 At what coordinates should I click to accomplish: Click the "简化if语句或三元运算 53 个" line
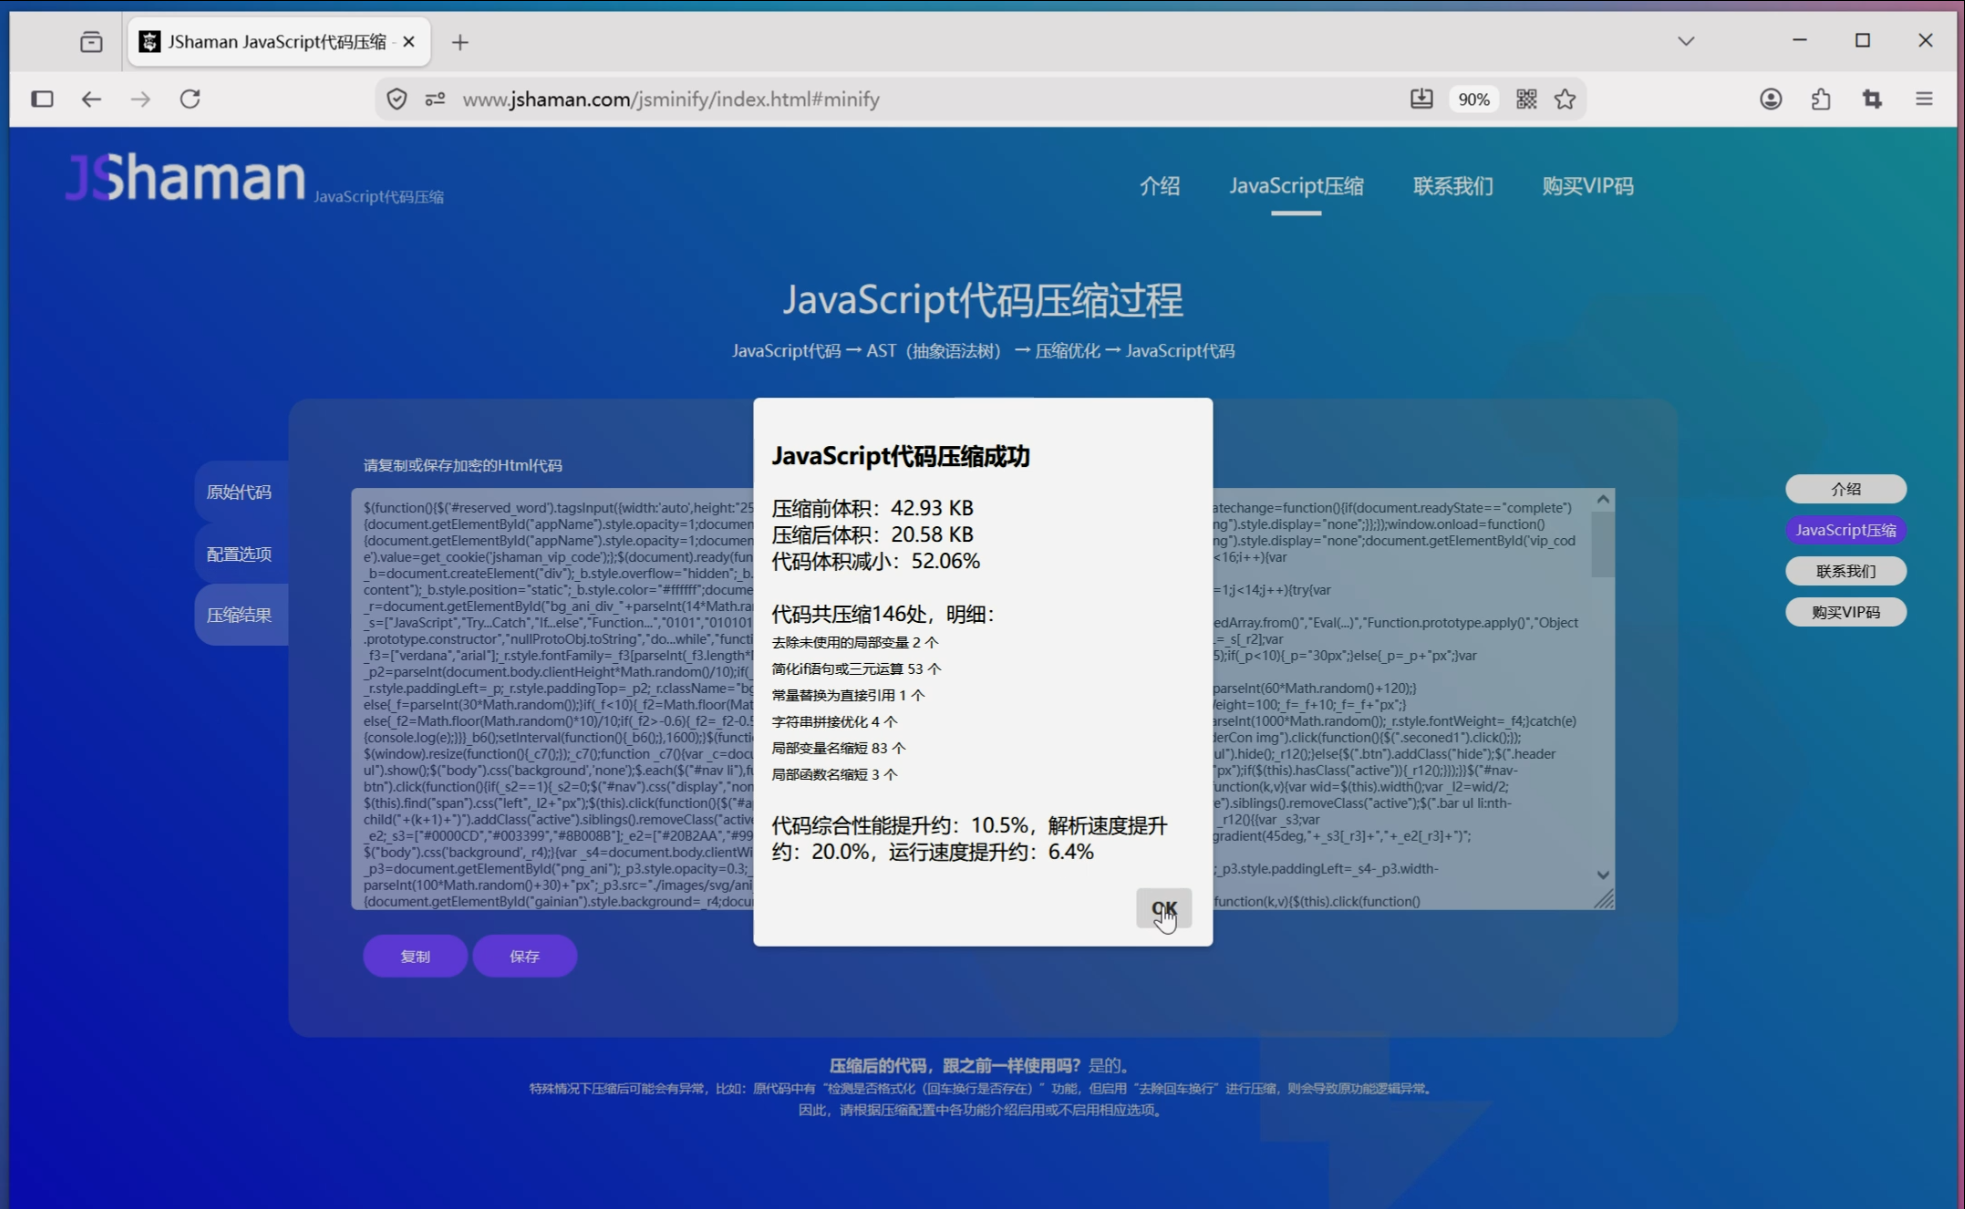pyautogui.click(x=856, y=669)
